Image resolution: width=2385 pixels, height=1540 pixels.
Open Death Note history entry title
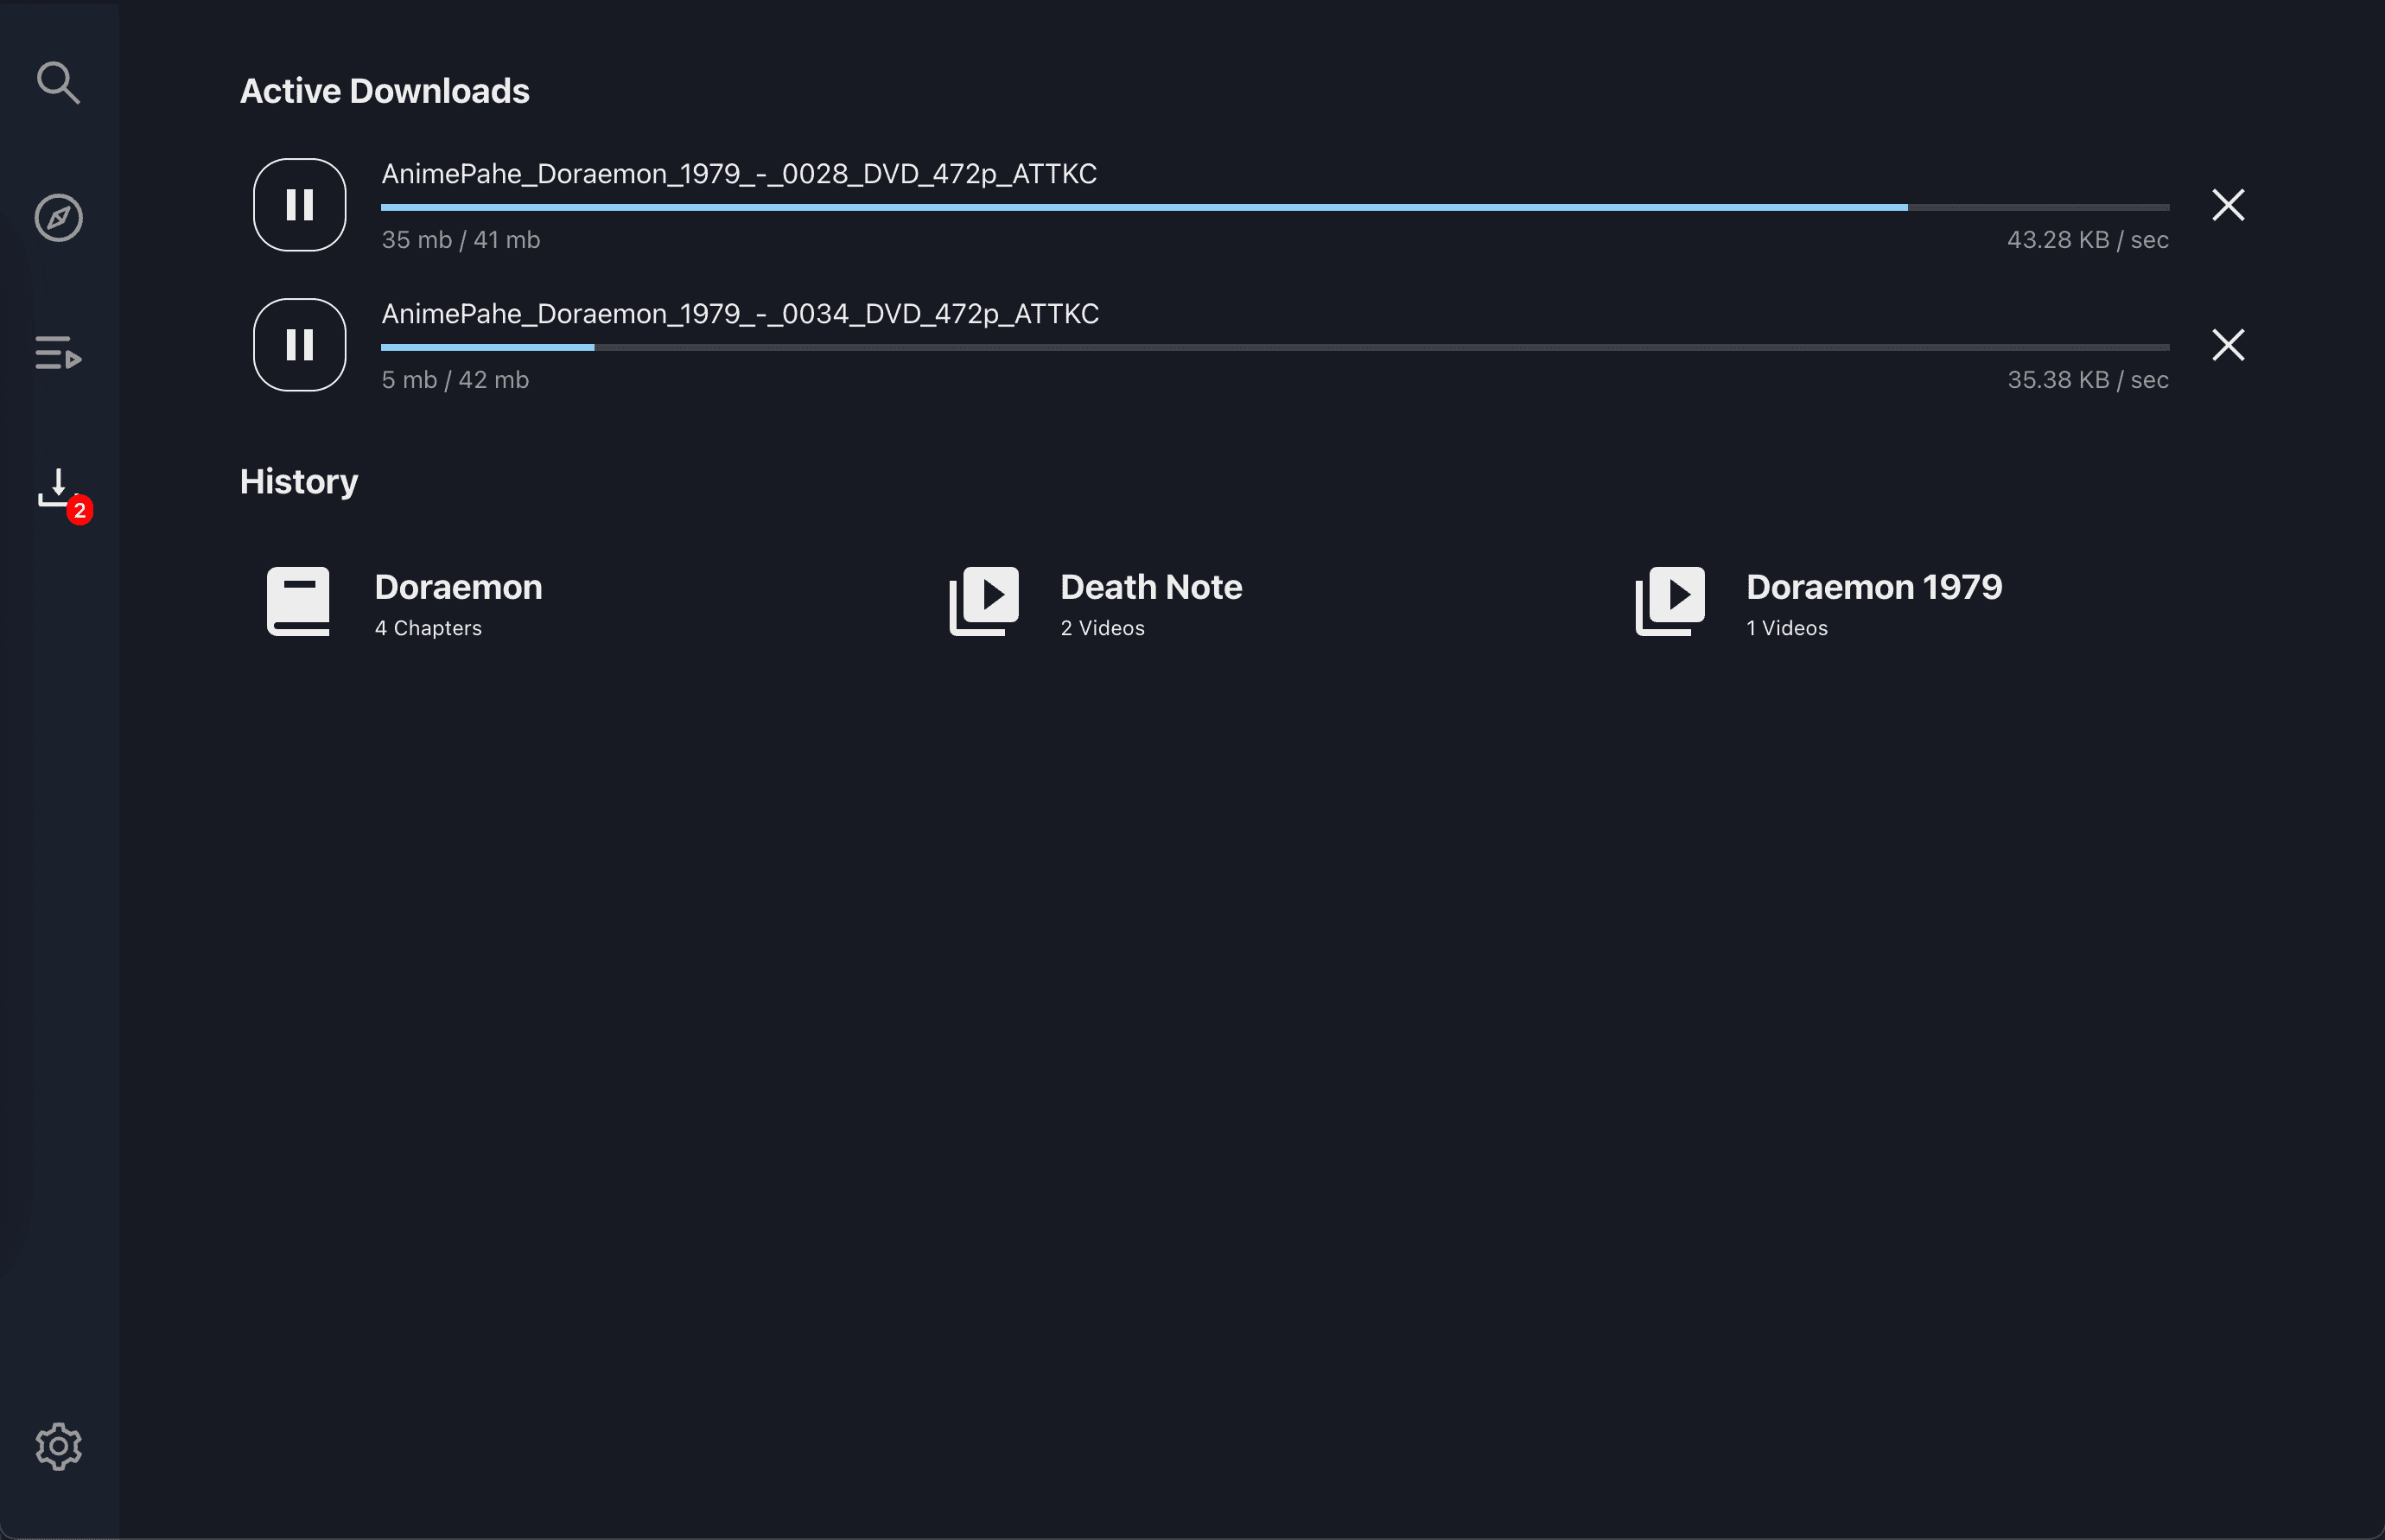pyautogui.click(x=1150, y=587)
